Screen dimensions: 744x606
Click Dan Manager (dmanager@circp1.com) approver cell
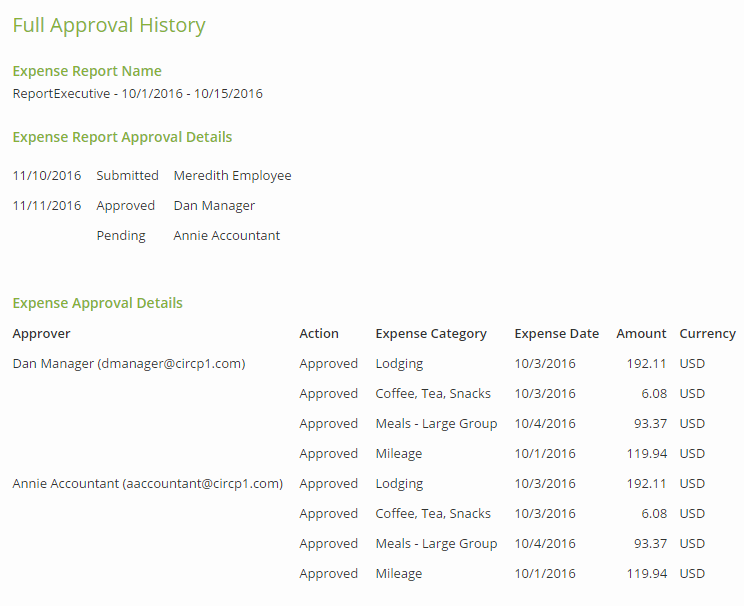(128, 364)
